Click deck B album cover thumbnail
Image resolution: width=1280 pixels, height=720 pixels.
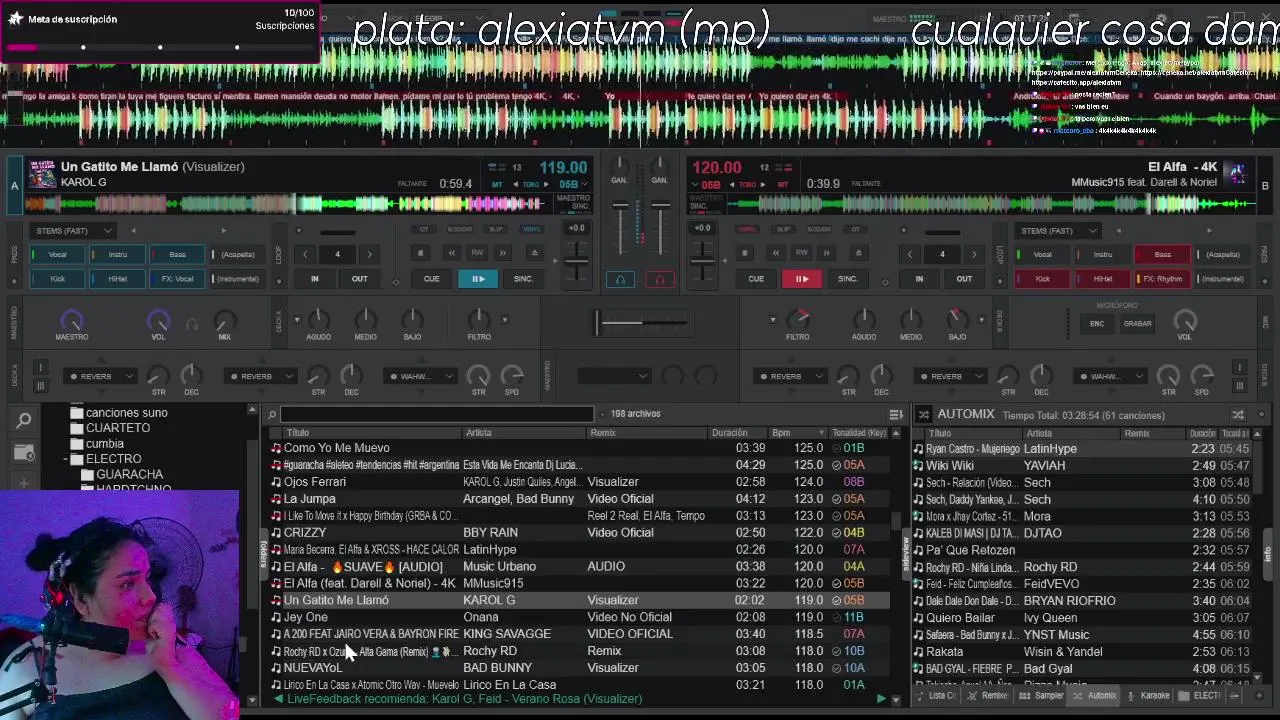[1237, 174]
